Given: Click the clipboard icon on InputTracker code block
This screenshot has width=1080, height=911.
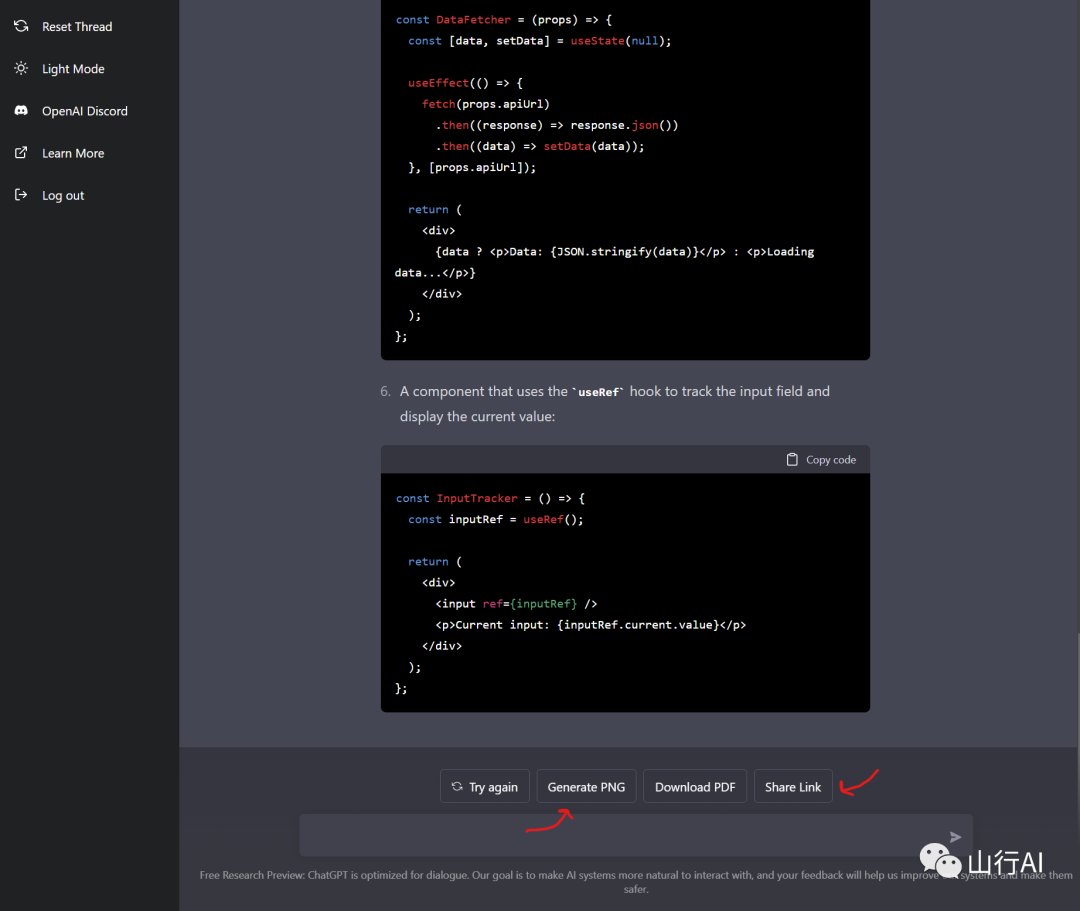Looking at the screenshot, I should click(793, 460).
